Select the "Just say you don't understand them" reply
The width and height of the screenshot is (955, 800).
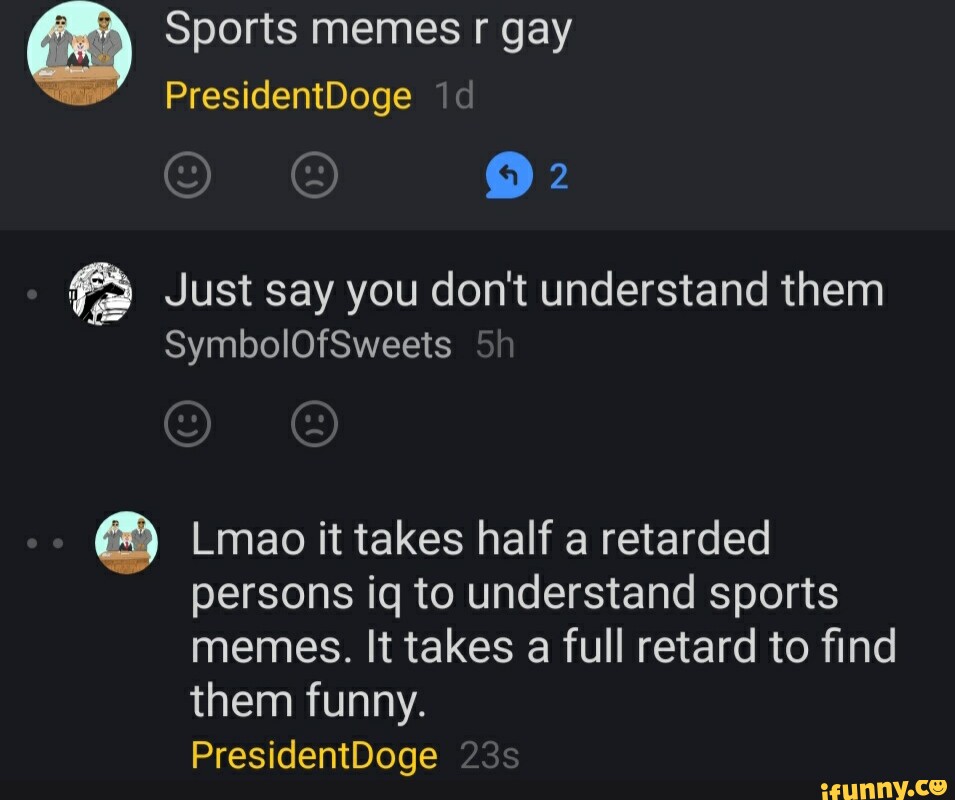[x=524, y=290]
